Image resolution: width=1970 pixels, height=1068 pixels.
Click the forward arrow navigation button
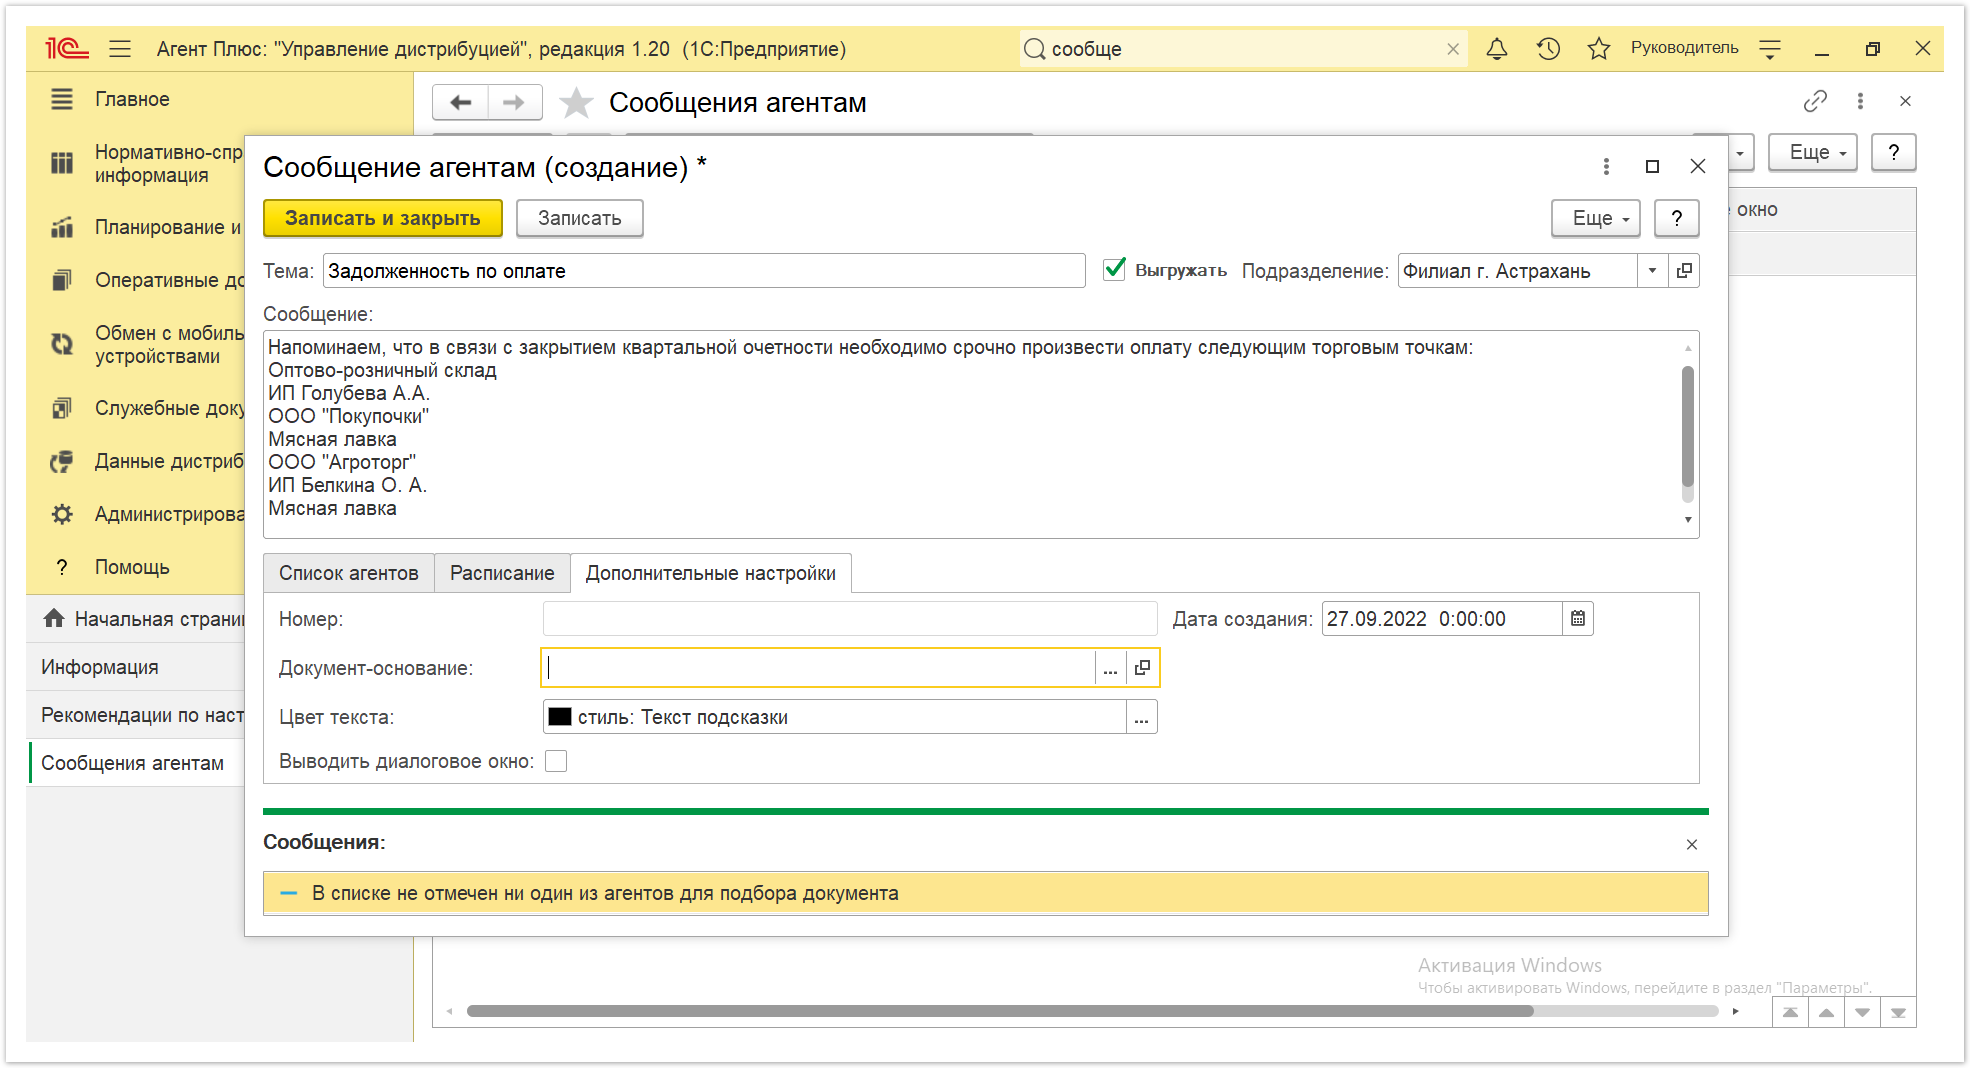coord(514,102)
